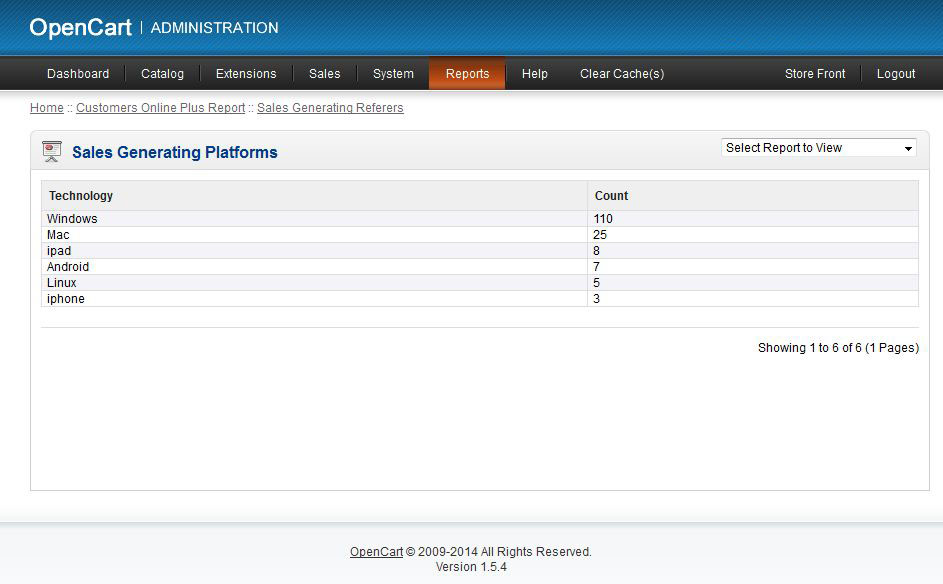Image resolution: width=943 pixels, height=584 pixels.
Task: Click Sales Generating Referers breadcrumb link
Action: pos(330,108)
